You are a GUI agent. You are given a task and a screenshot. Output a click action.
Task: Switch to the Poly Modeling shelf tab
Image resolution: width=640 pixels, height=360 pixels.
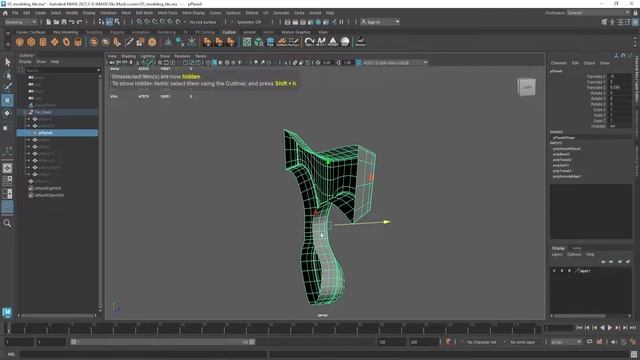click(x=65, y=32)
